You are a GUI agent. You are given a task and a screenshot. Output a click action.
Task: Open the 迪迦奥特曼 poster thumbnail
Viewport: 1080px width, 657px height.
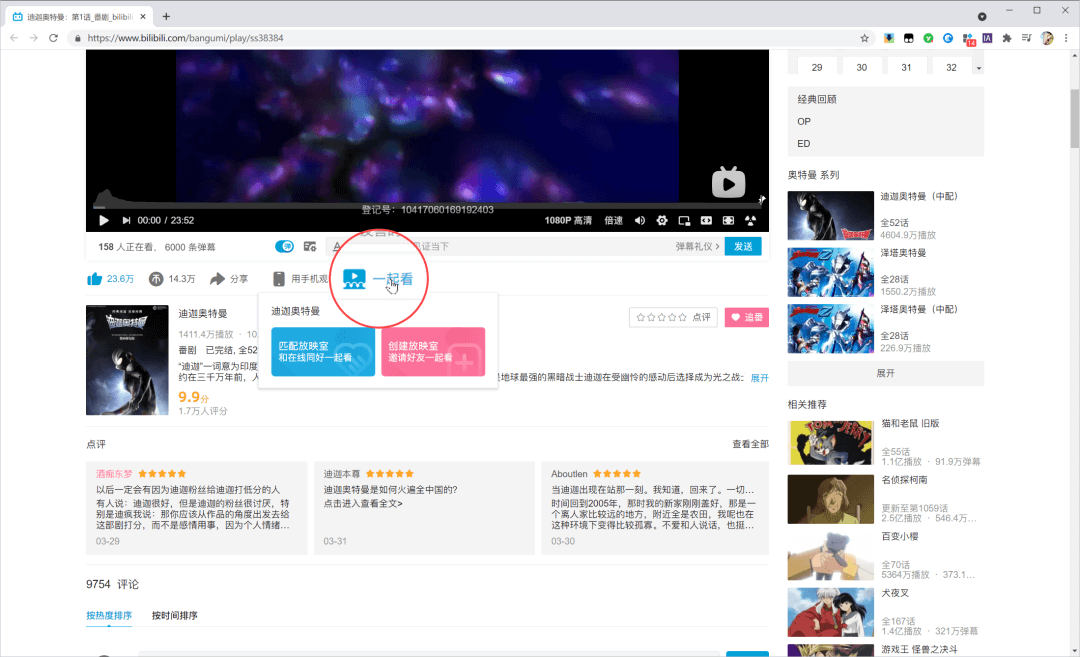127,360
